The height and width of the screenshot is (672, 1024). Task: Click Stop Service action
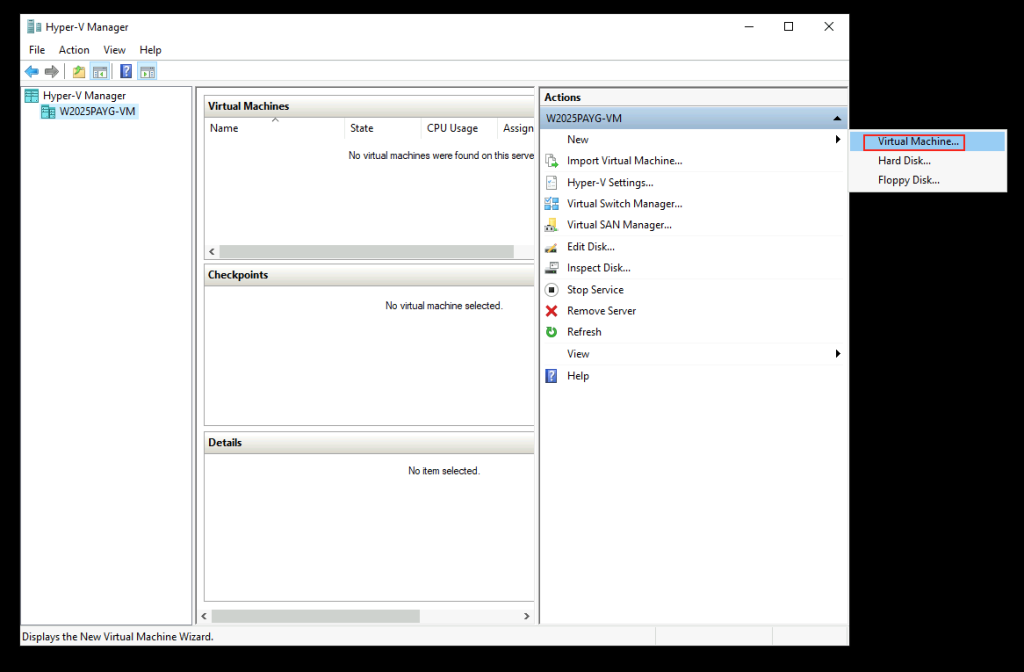pos(595,289)
